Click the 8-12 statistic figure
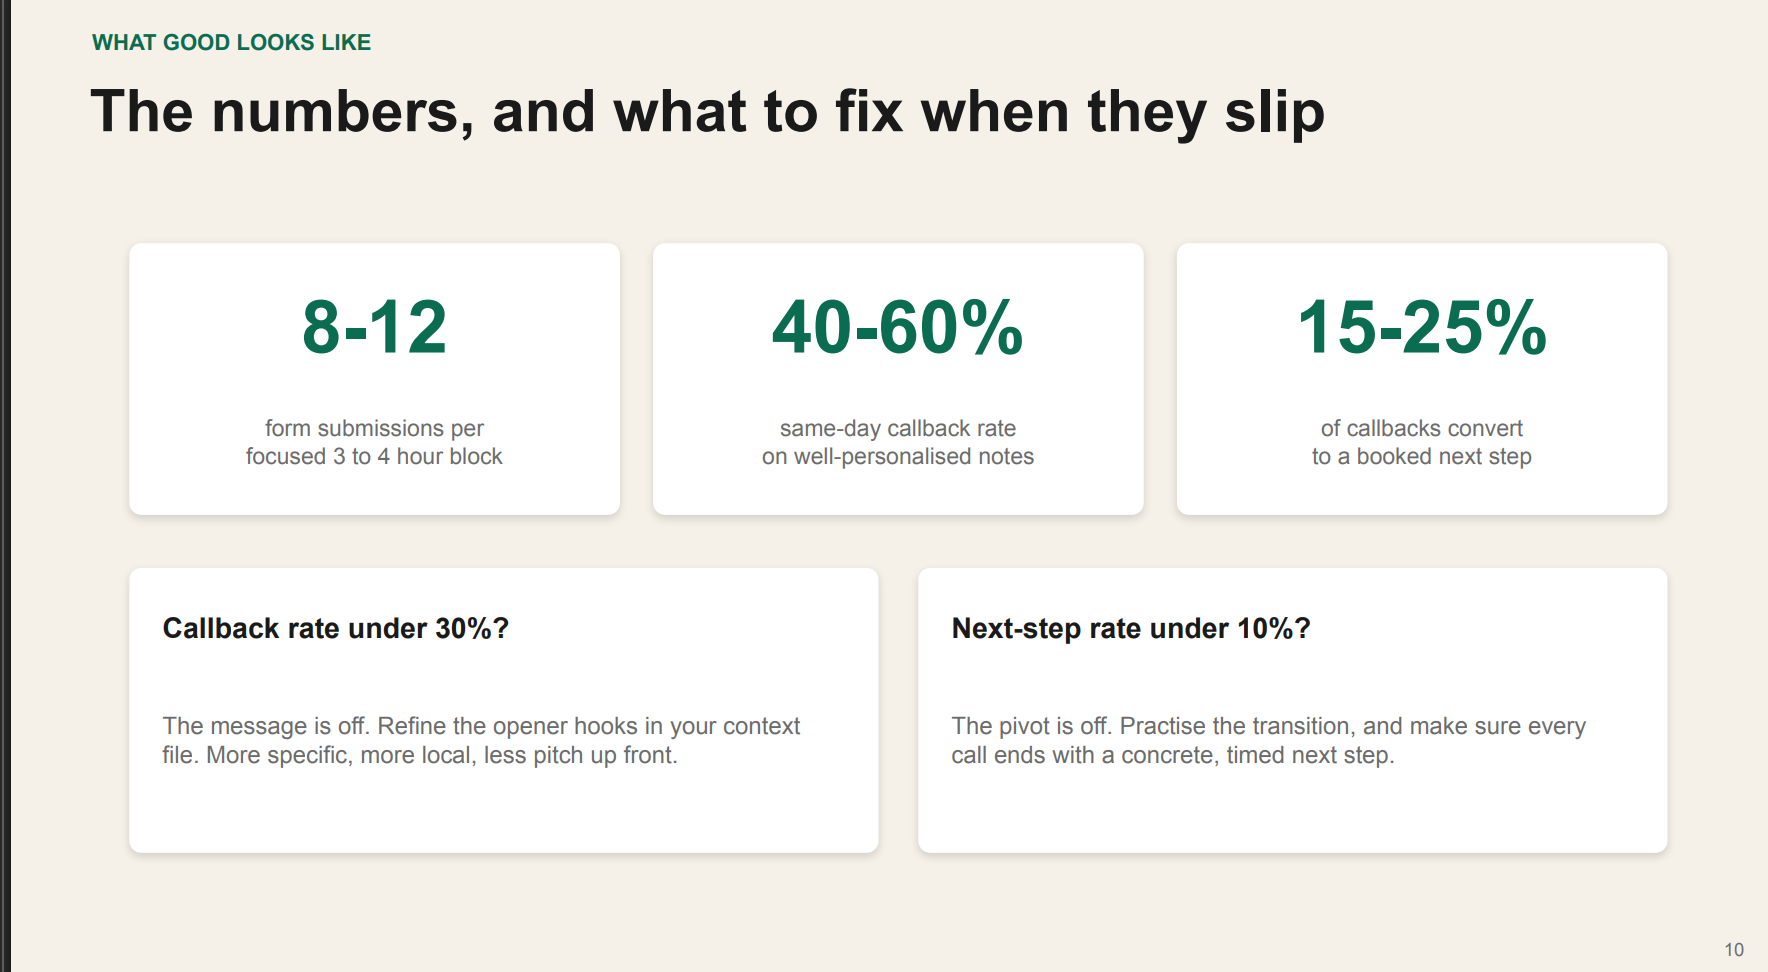1768x972 pixels. 374,327
